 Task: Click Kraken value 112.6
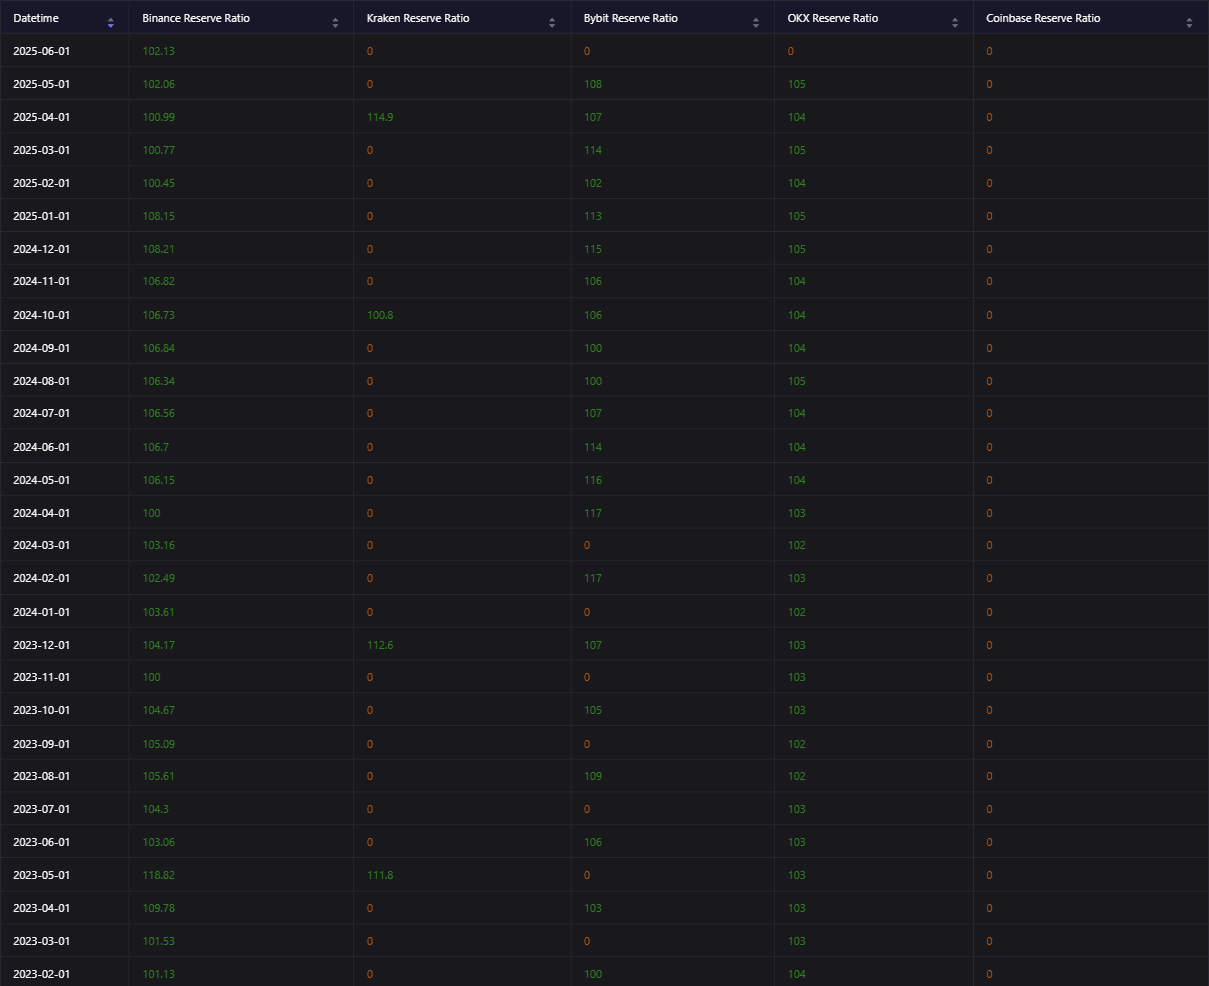pos(380,645)
